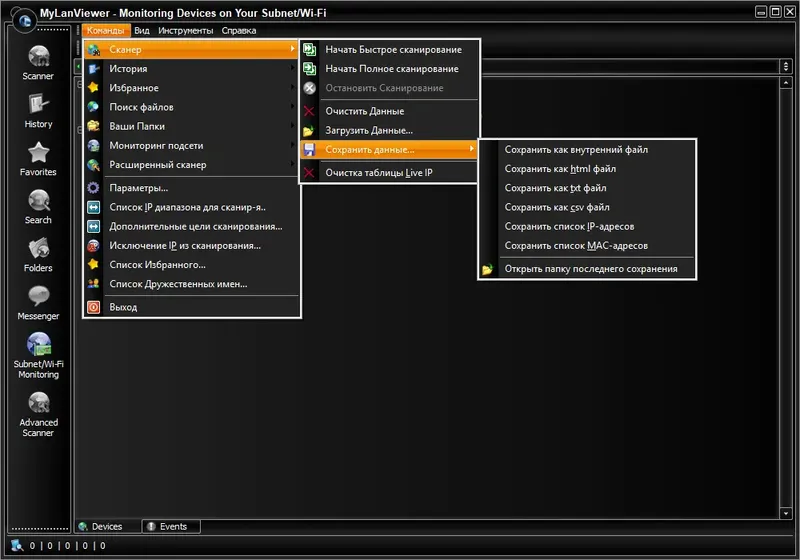Expand the Поиск файлов submenu
The height and width of the screenshot is (560, 800).
(x=191, y=107)
